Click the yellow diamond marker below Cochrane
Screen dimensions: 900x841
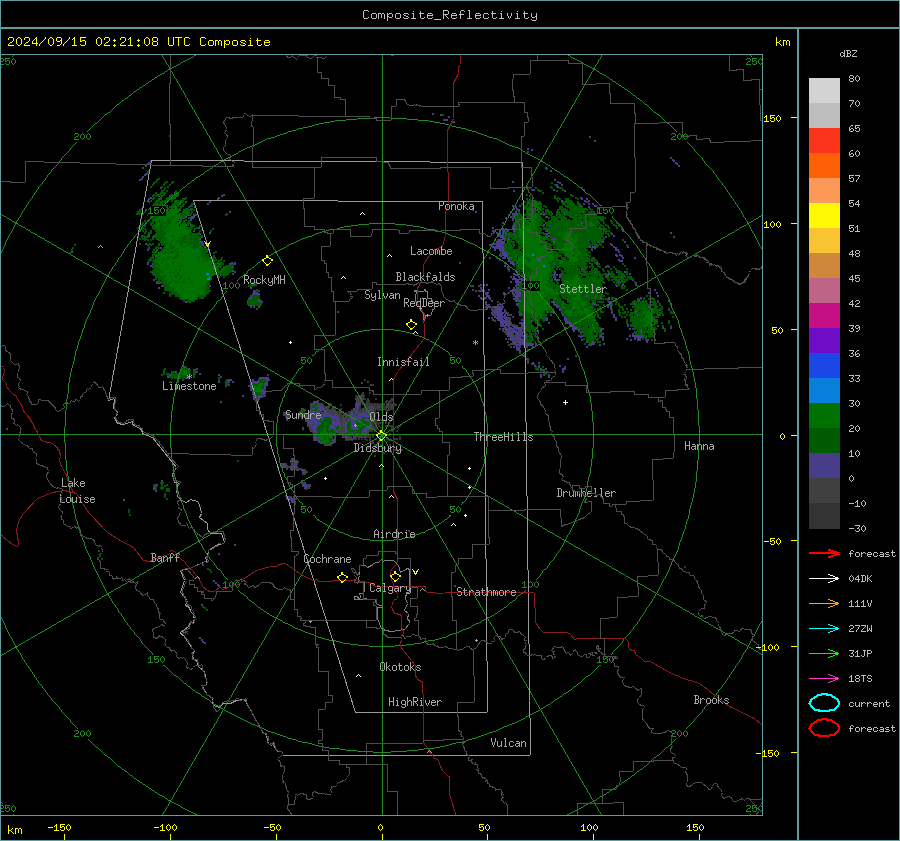click(342, 577)
